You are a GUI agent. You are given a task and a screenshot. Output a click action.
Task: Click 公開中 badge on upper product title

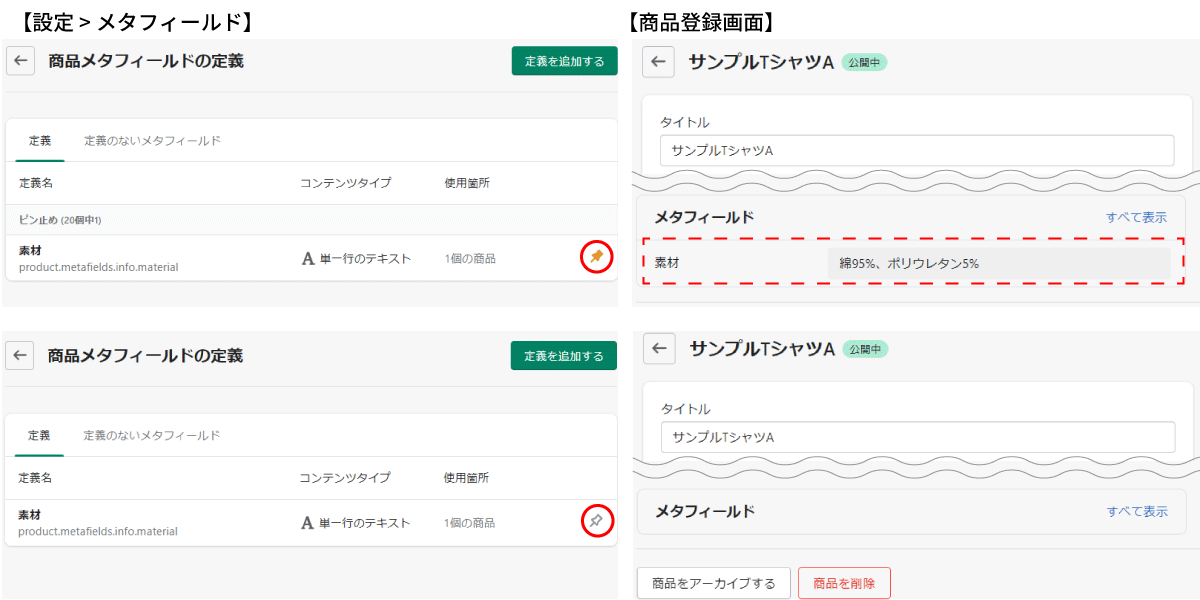(x=864, y=62)
